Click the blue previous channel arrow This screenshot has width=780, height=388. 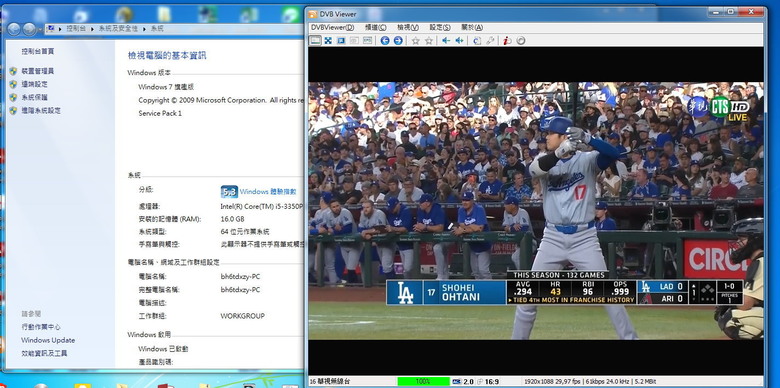point(385,41)
